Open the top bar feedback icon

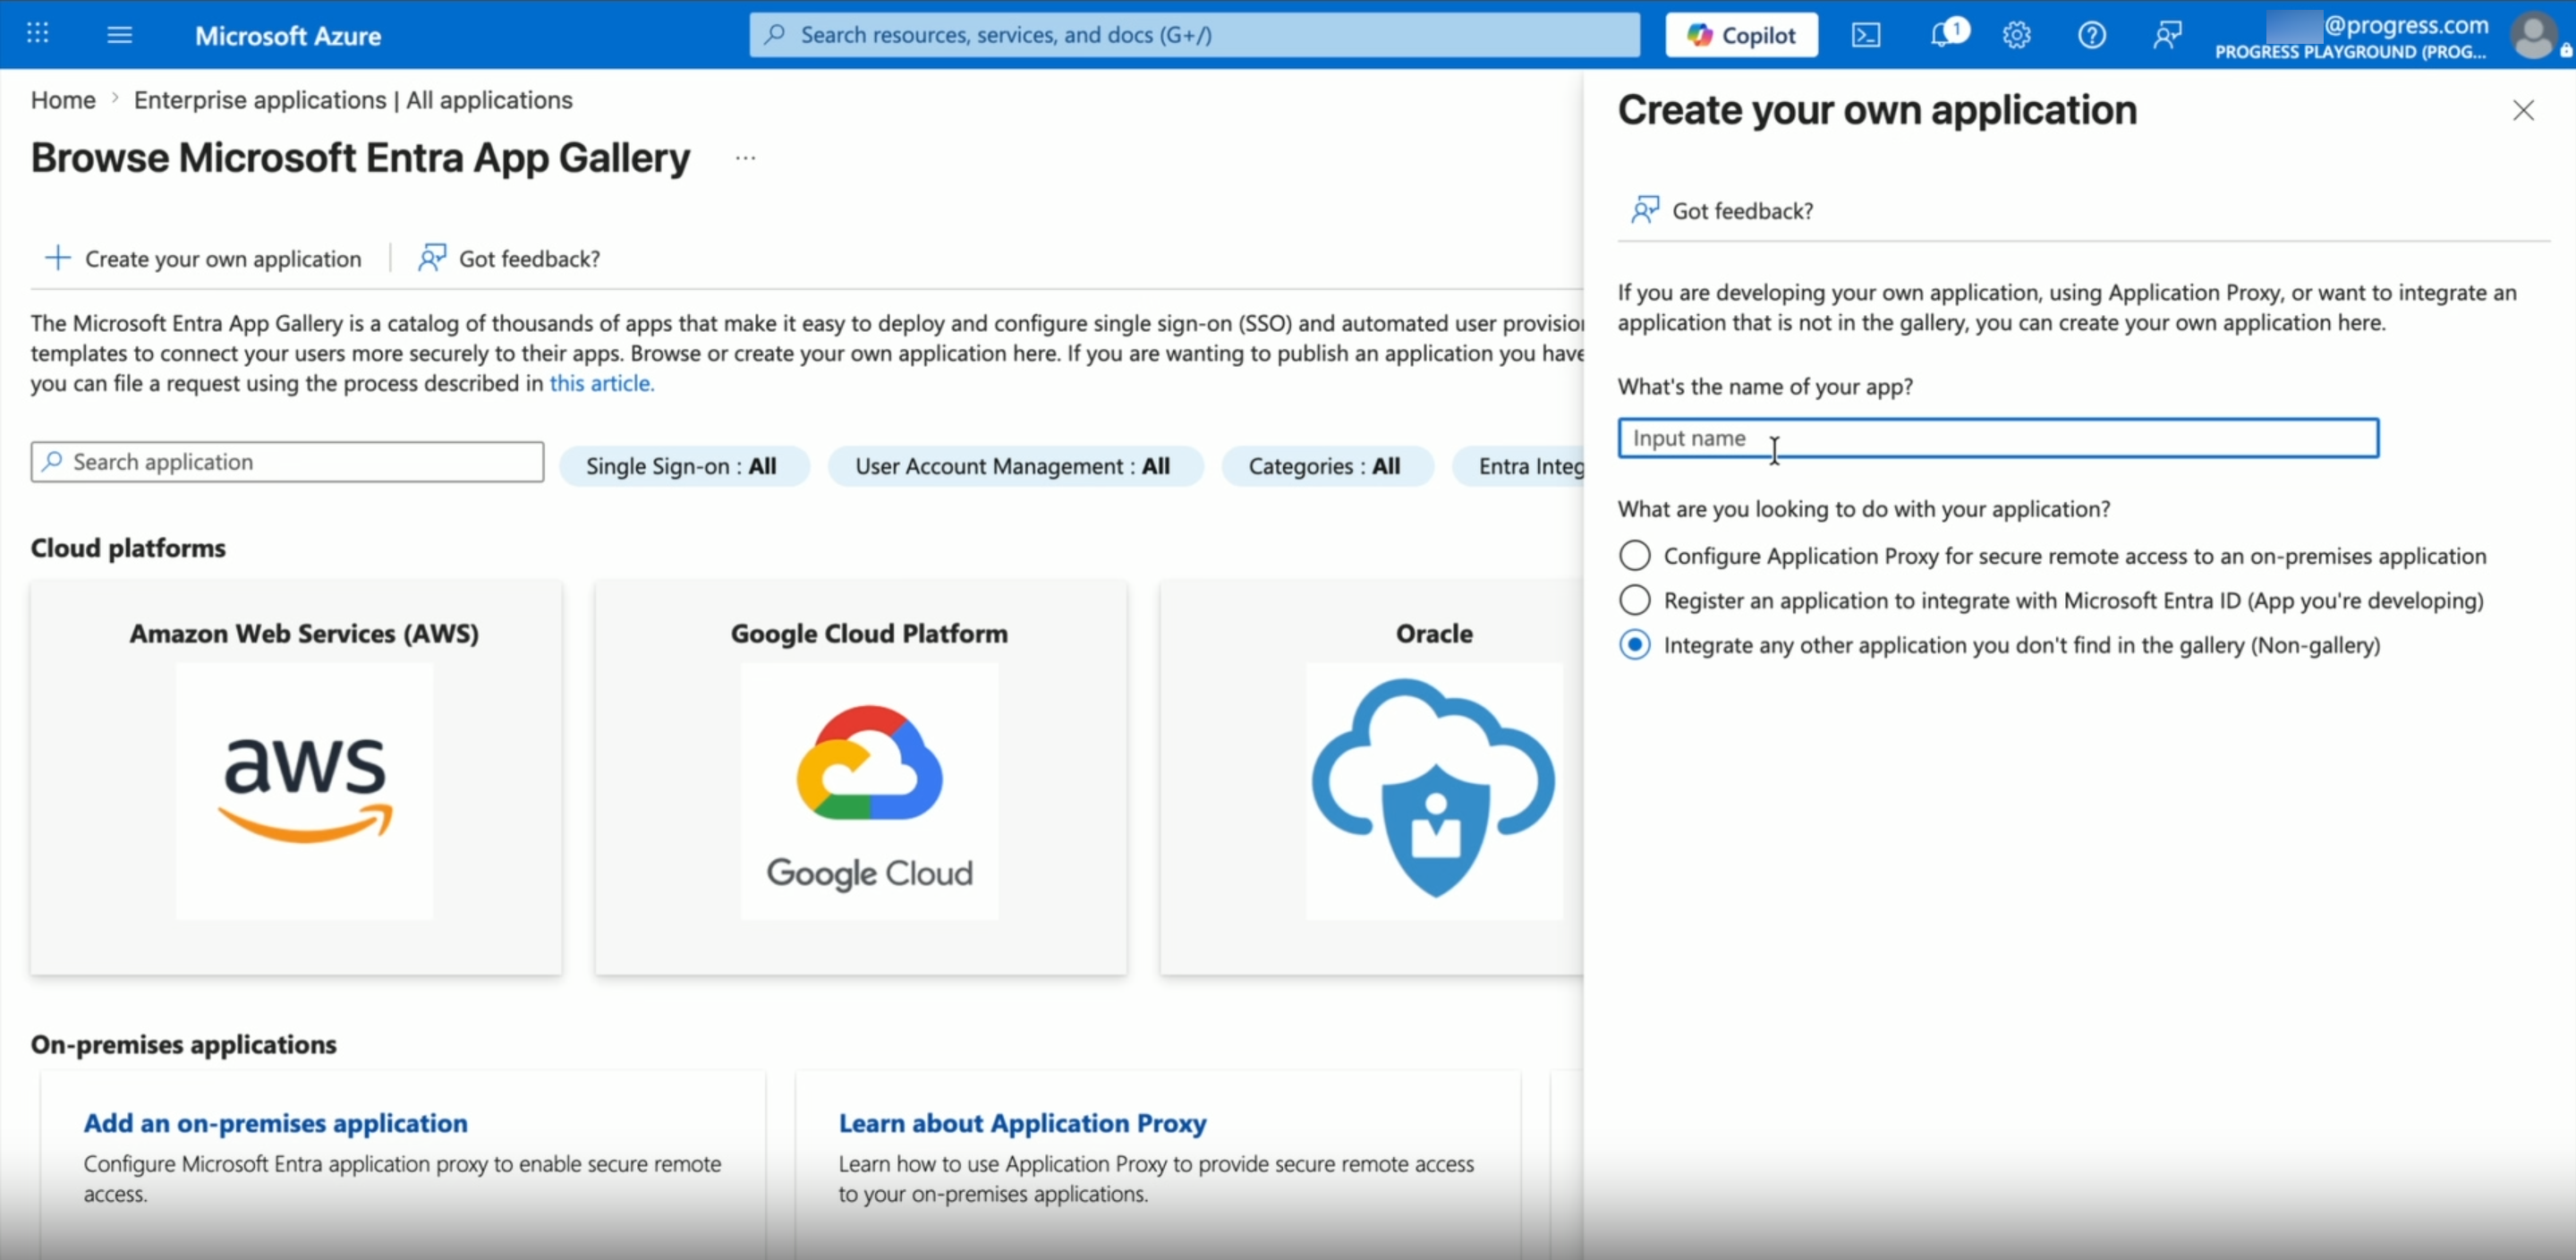[2166, 35]
